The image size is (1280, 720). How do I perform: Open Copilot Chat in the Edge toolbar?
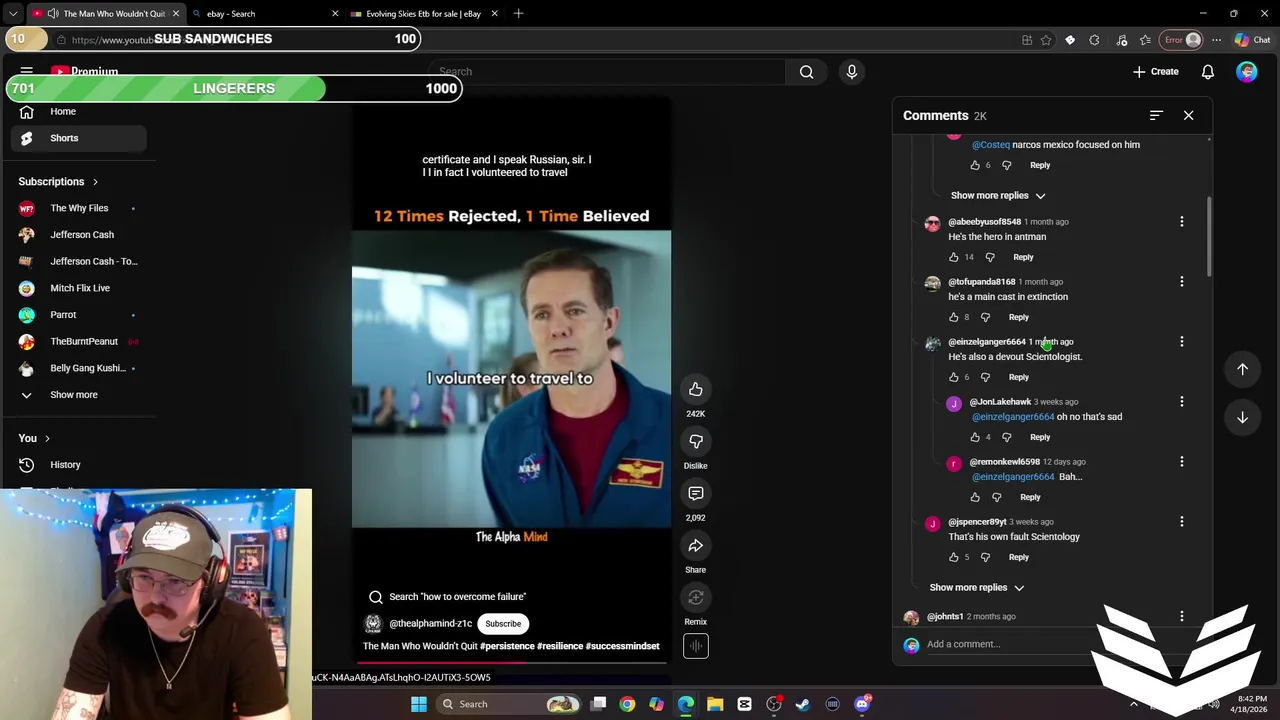1252,40
